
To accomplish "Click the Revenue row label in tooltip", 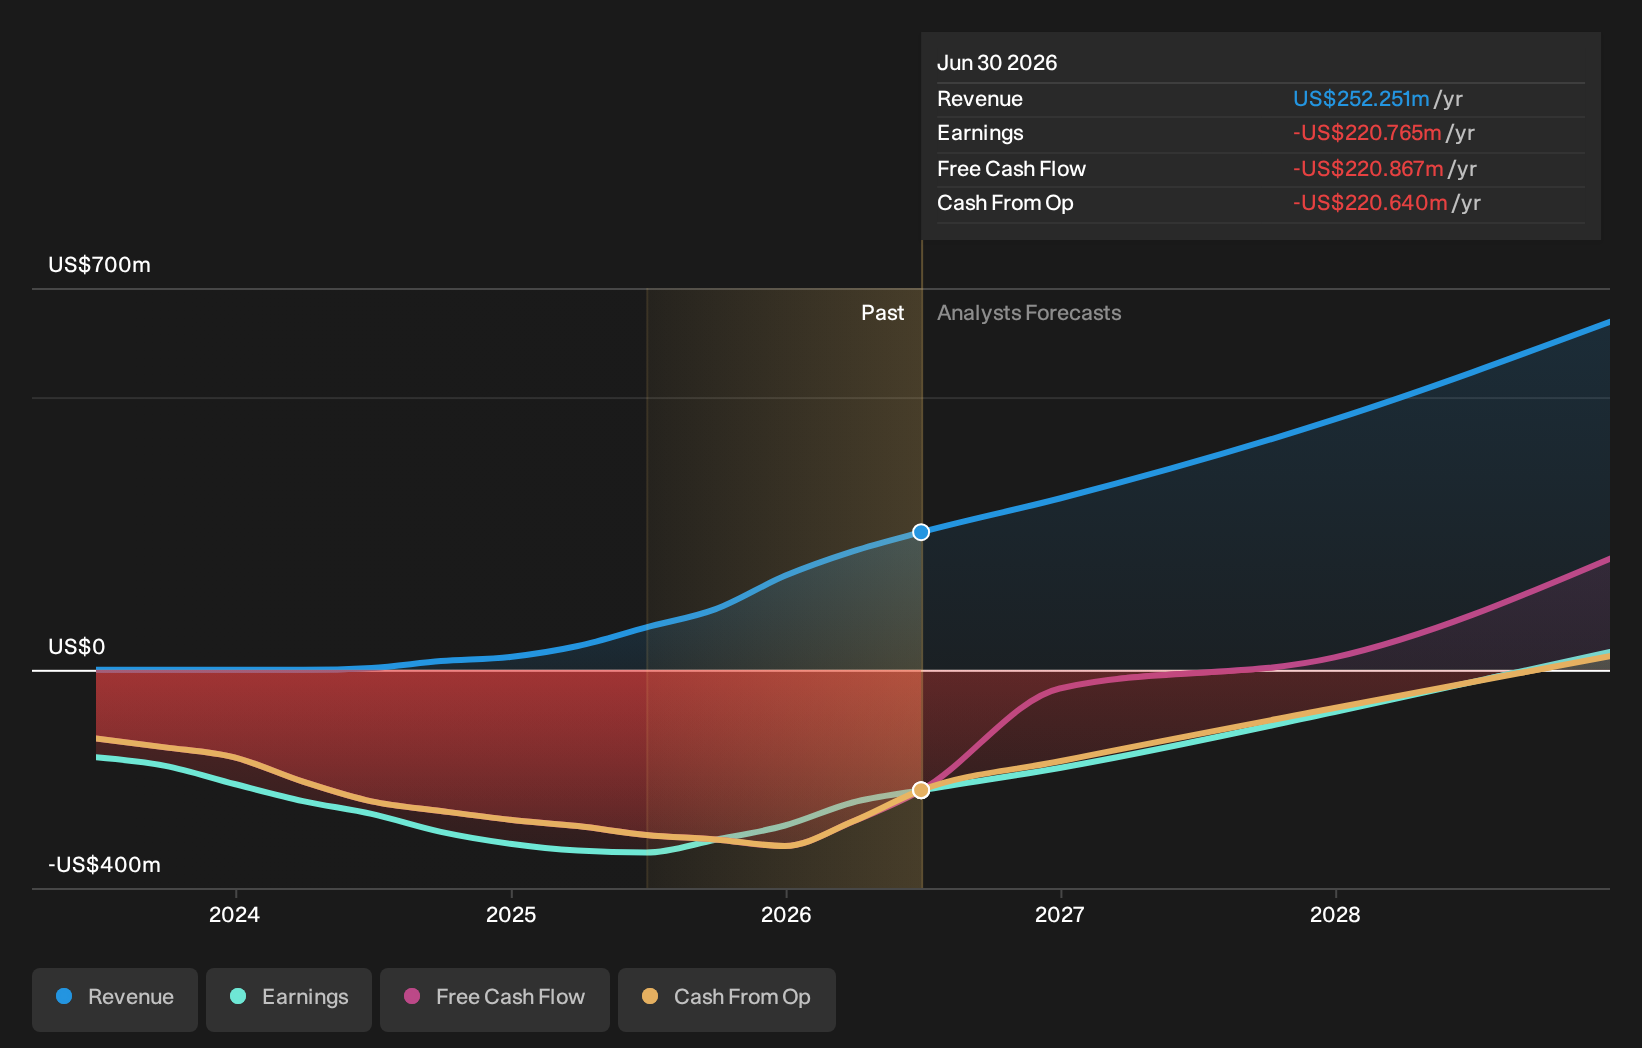I will (980, 99).
